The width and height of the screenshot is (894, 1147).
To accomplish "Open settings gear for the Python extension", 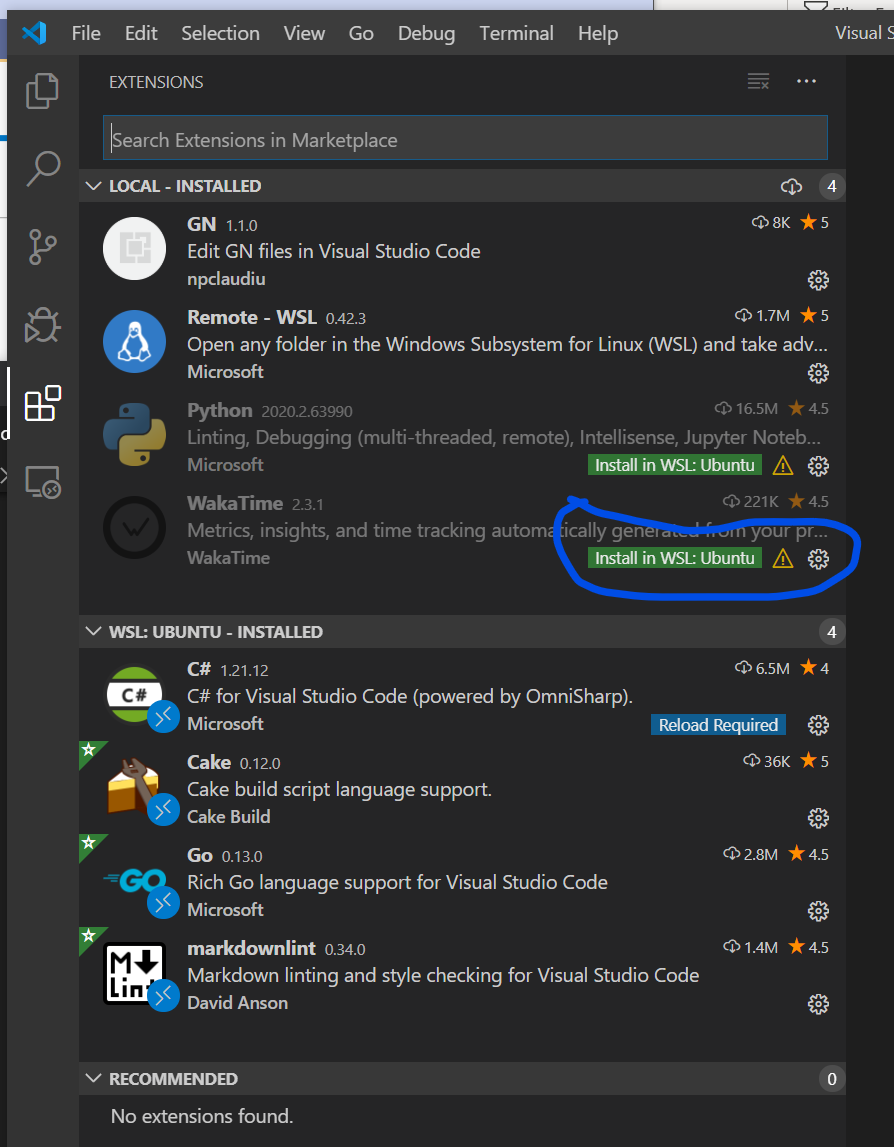I will 818,466.
